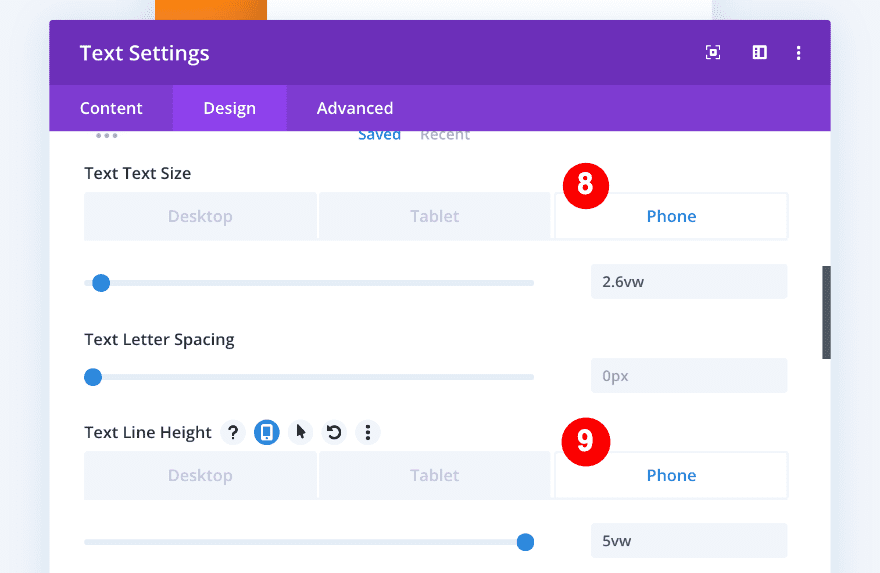Viewport: 880px width, 573px height.
Task: Open the Text Settings three-dot menu
Action: [798, 53]
